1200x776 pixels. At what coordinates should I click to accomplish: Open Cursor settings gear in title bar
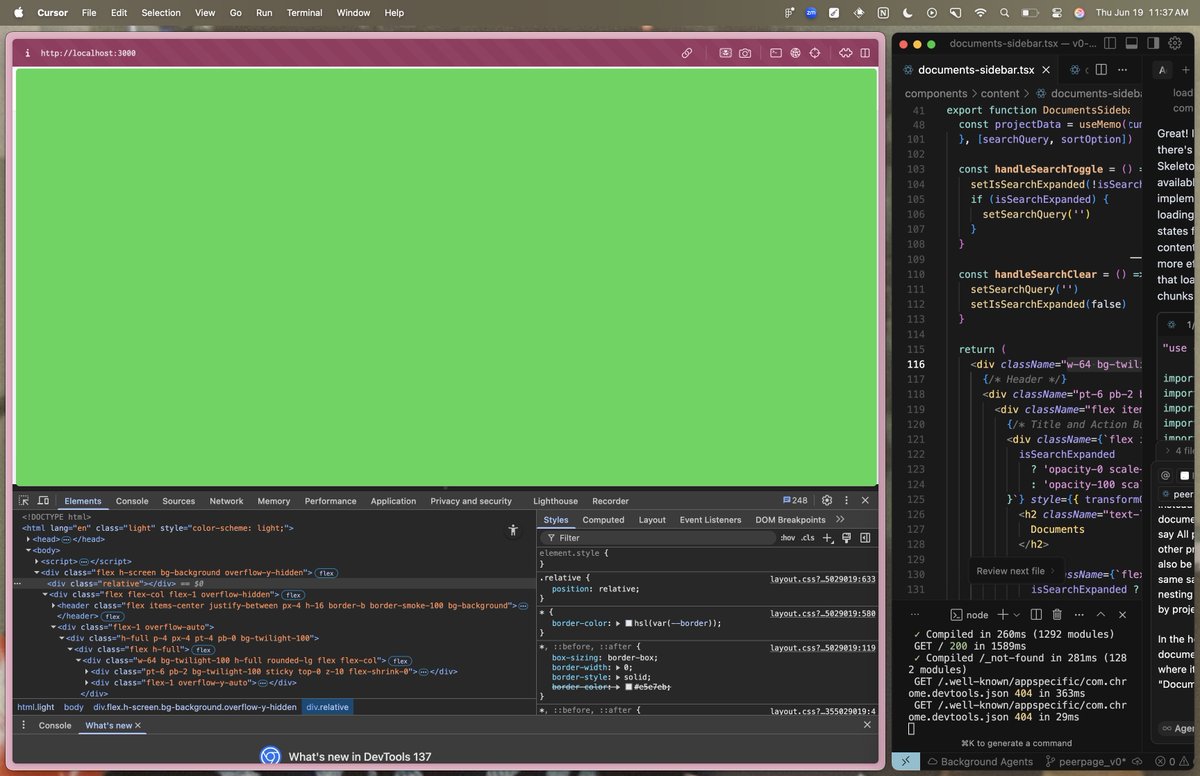1177,43
